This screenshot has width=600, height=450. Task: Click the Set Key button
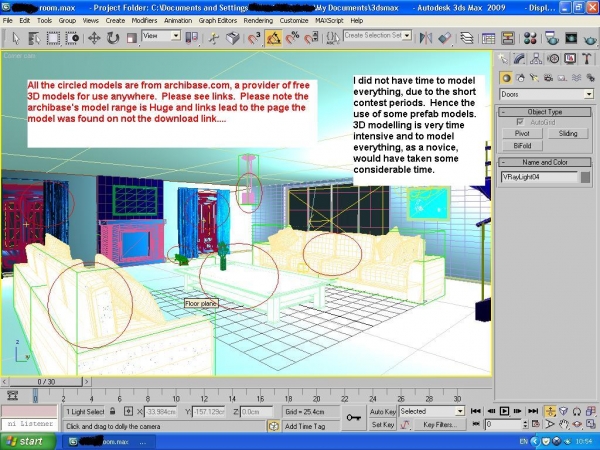coord(382,424)
